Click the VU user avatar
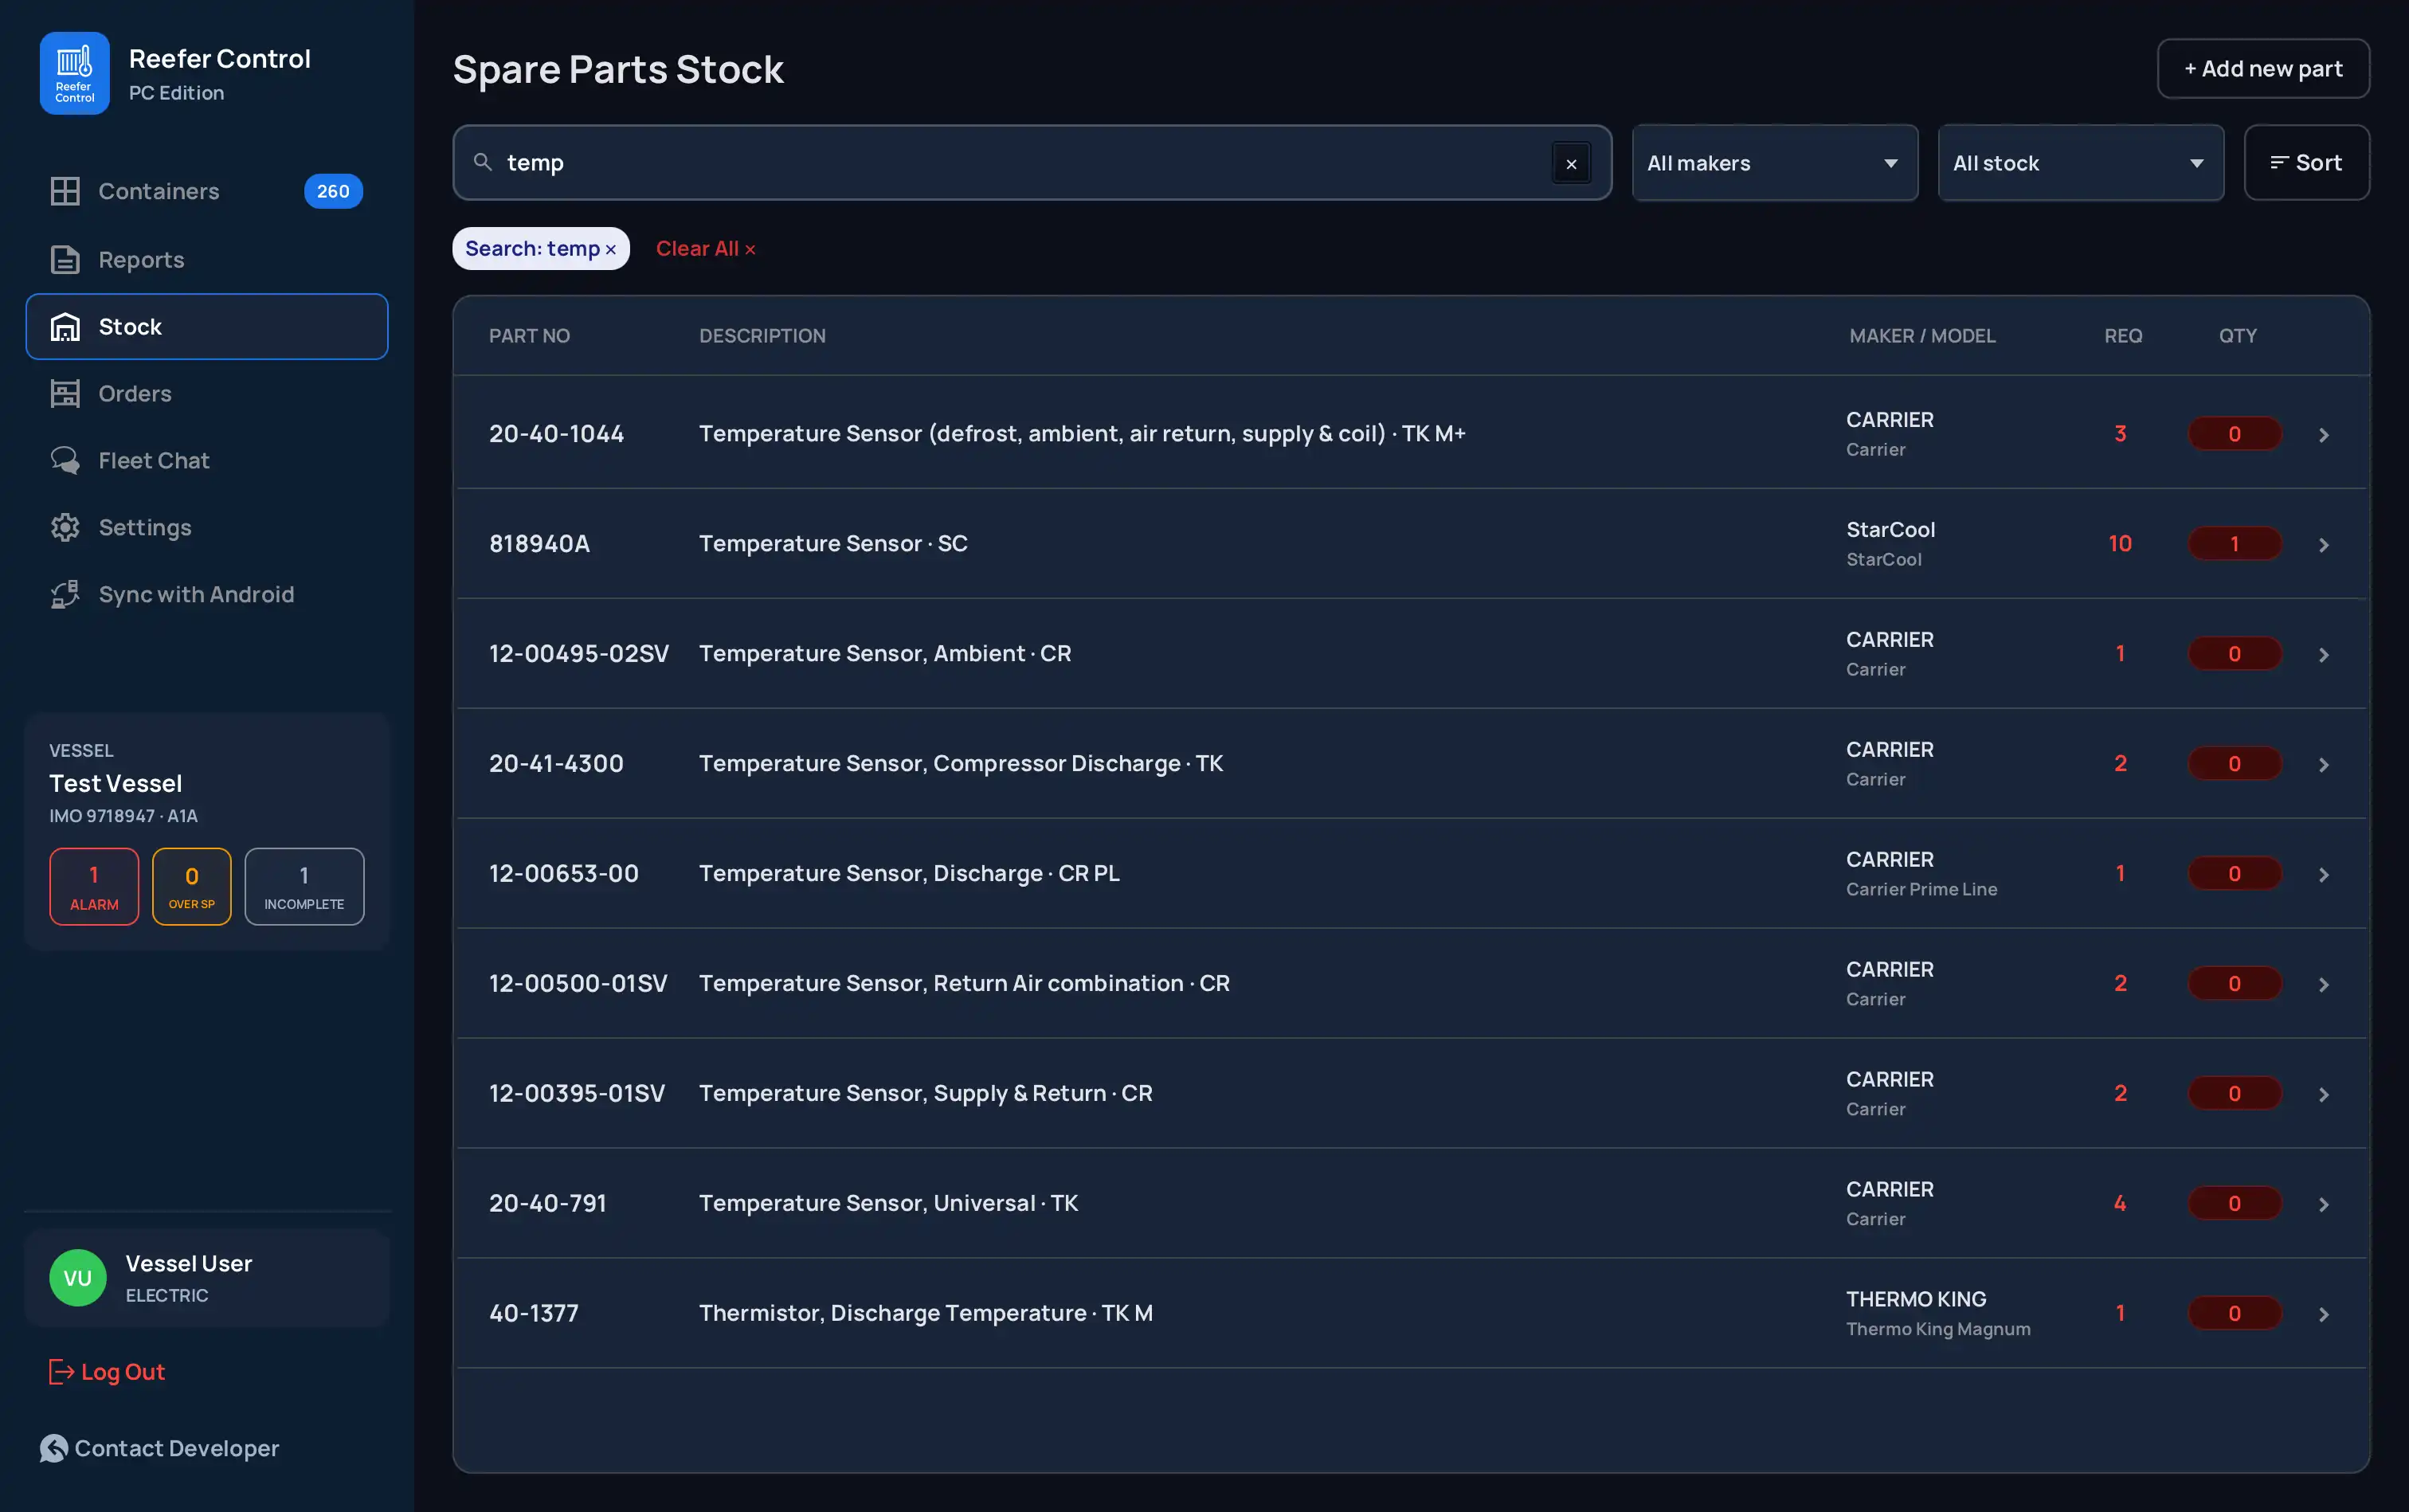Viewport: 2409px width, 1512px height. pyautogui.click(x=78, y=1278)
